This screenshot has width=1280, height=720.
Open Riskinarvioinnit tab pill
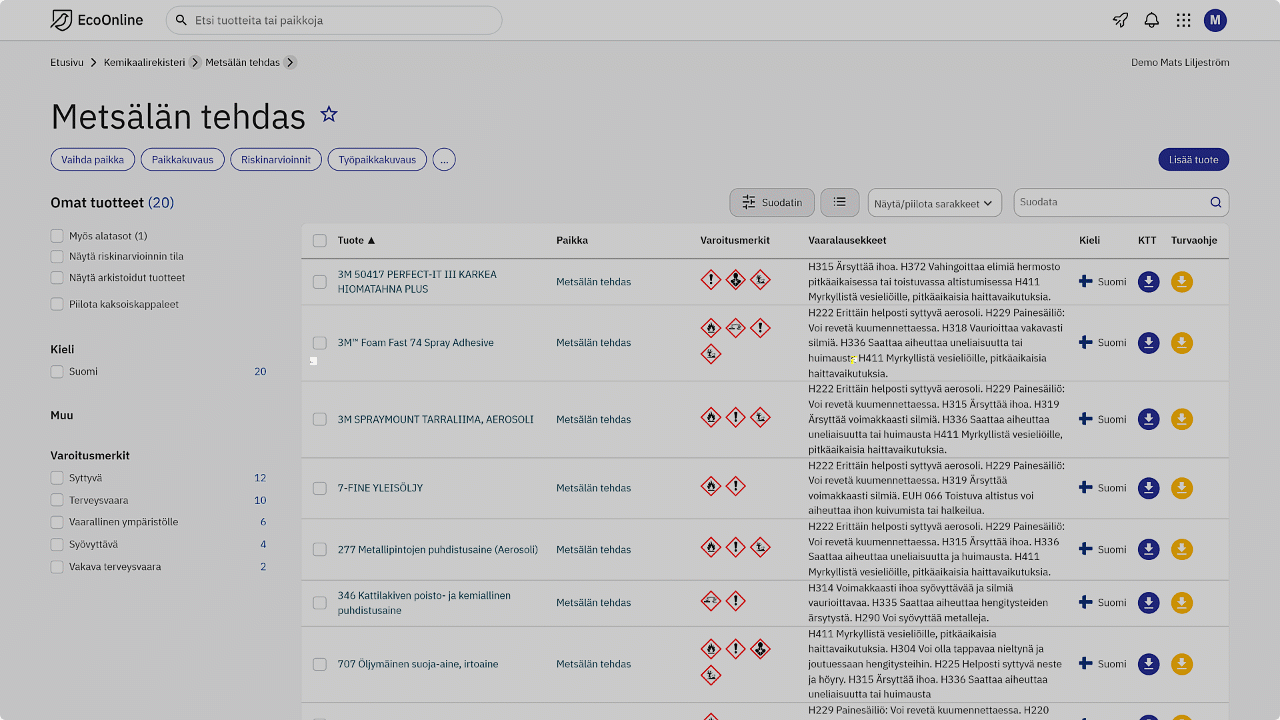[276, 159]
